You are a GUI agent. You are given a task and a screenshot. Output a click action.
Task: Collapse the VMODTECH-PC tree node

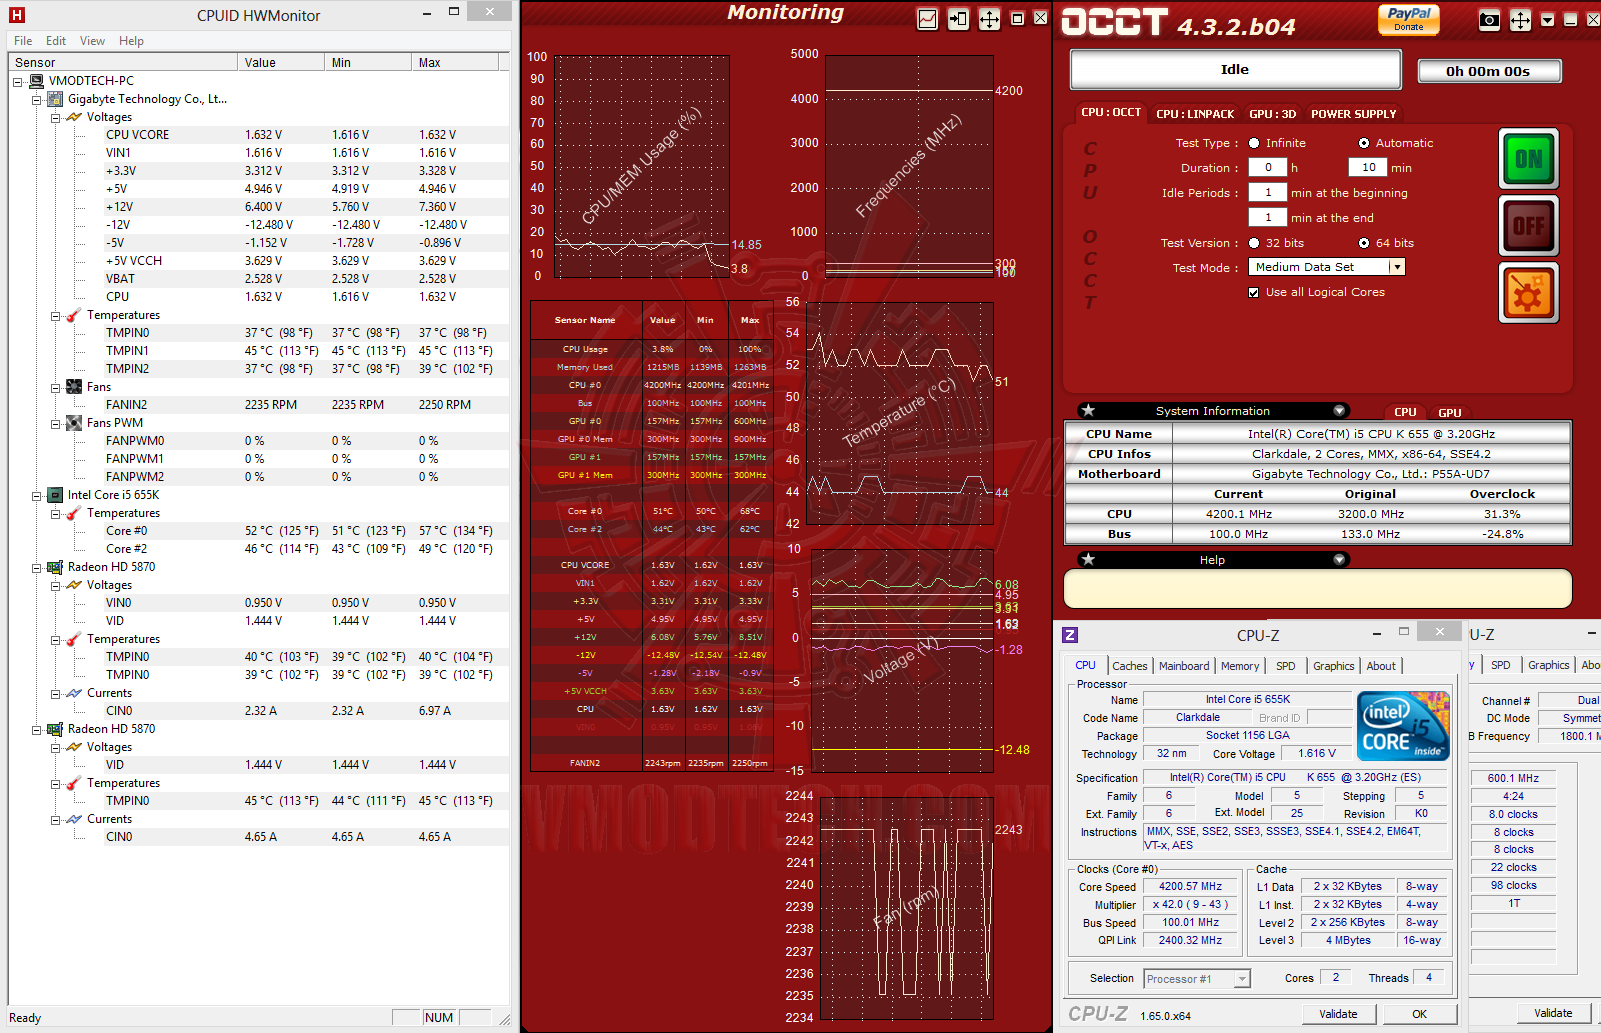click(x=18, y=81)
